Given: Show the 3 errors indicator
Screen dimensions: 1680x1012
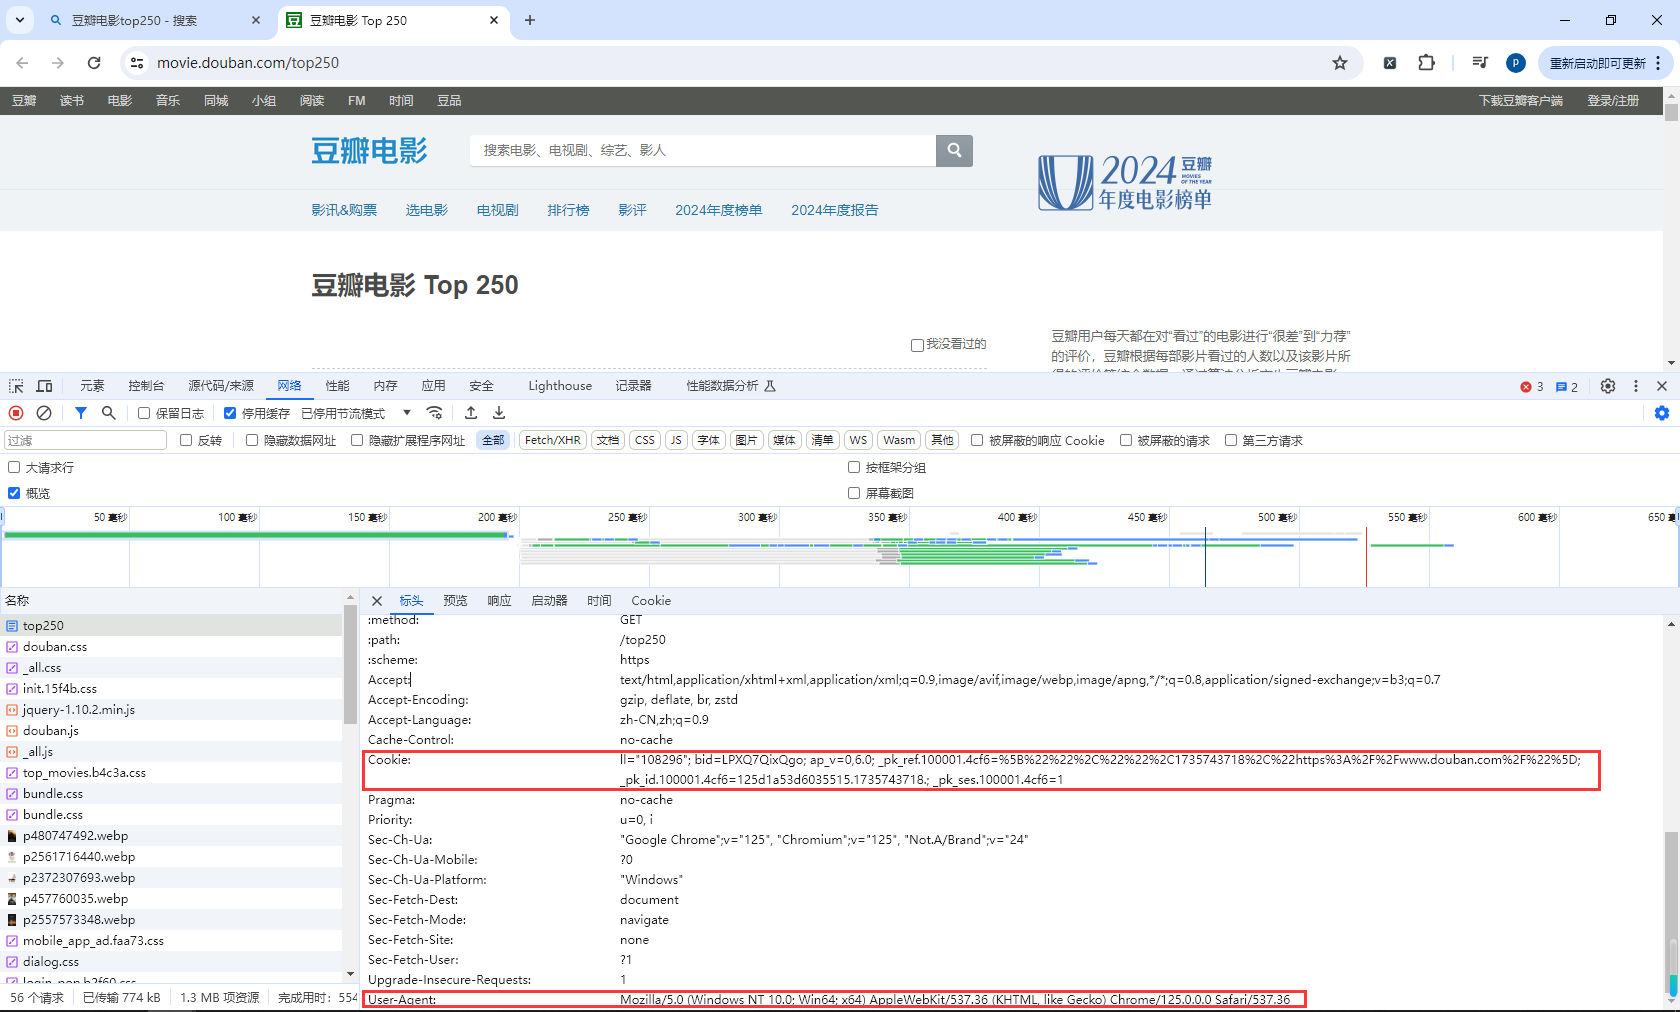Looking at the screenshot, I should point(1532,387).
